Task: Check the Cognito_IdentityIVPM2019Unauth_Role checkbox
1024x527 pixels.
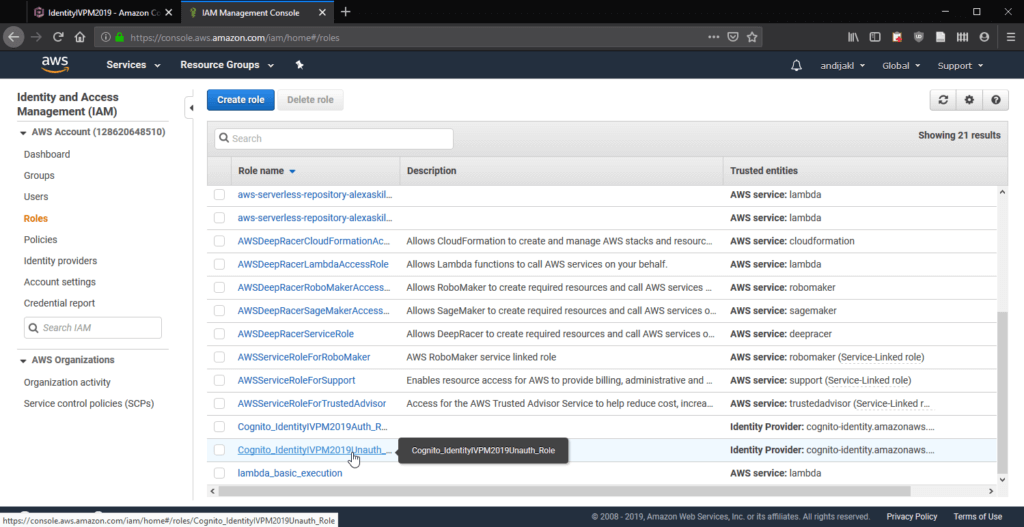Action: 219,450
